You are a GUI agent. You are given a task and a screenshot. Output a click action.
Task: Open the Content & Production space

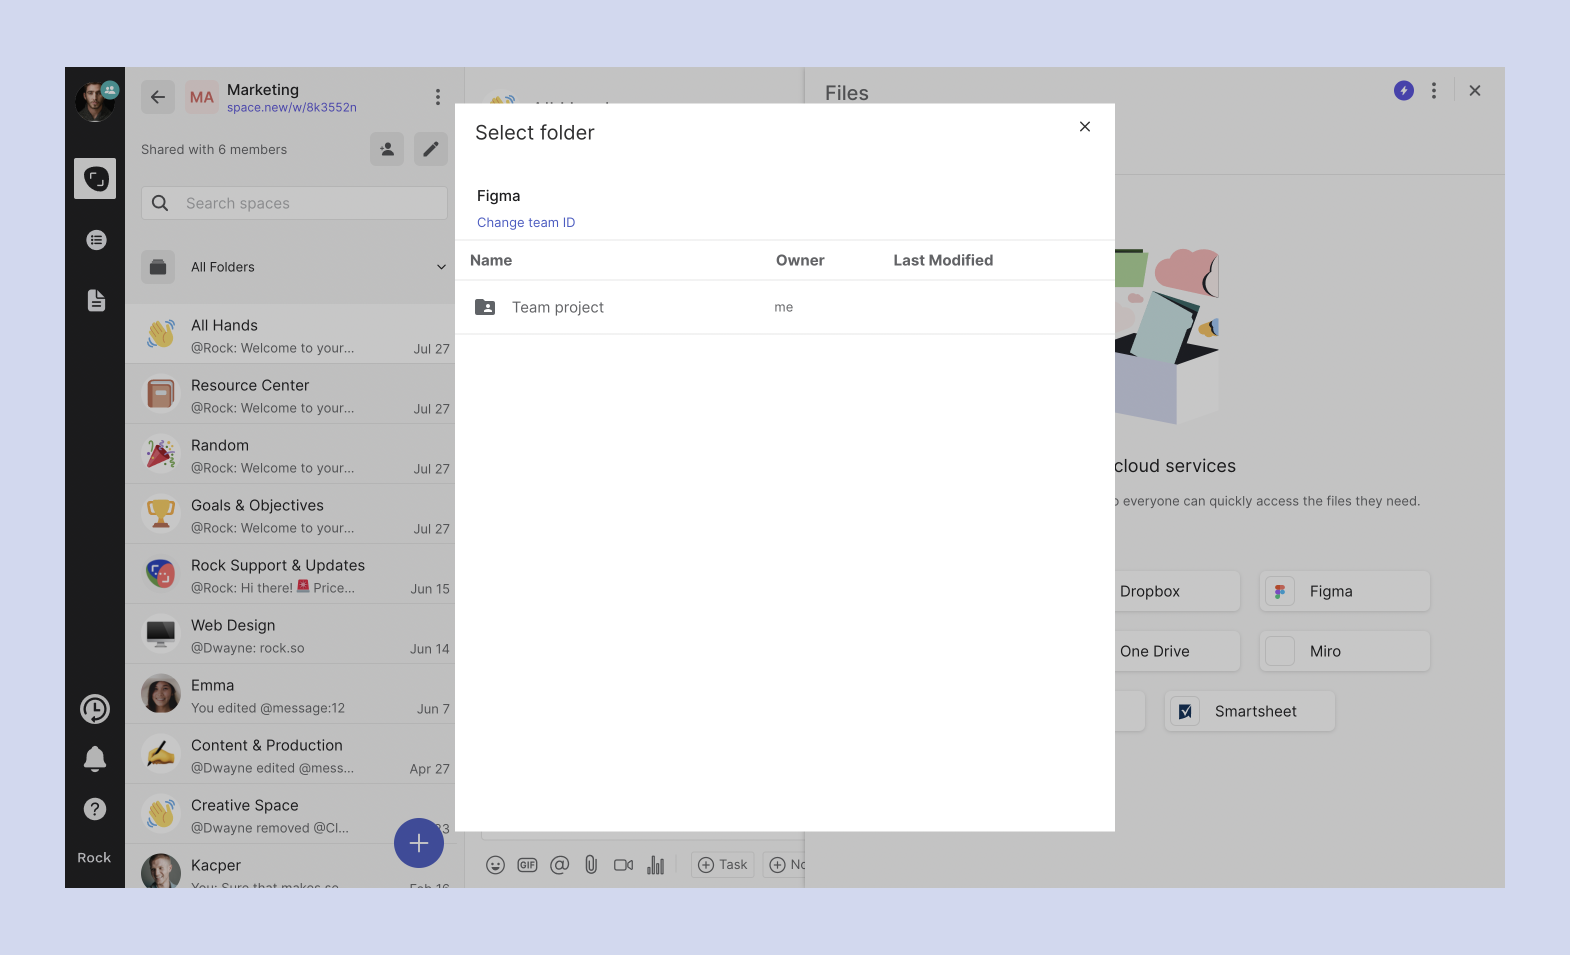coord(290,754)
